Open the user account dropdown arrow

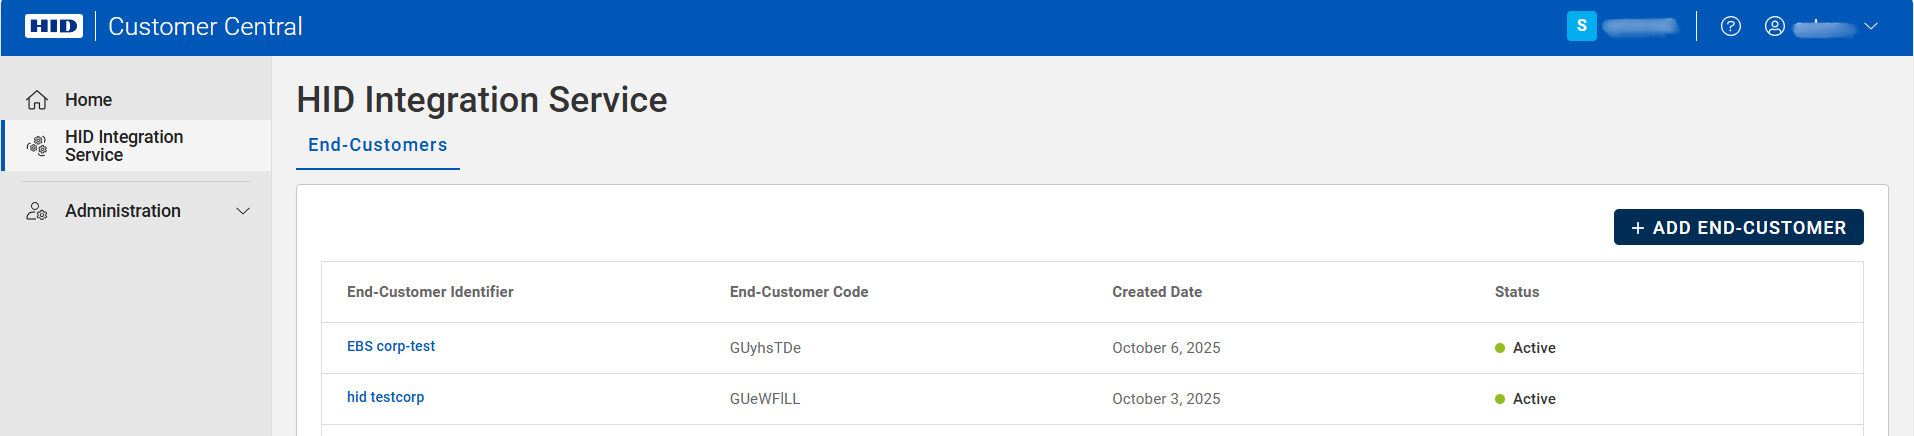pos(1871,27)
